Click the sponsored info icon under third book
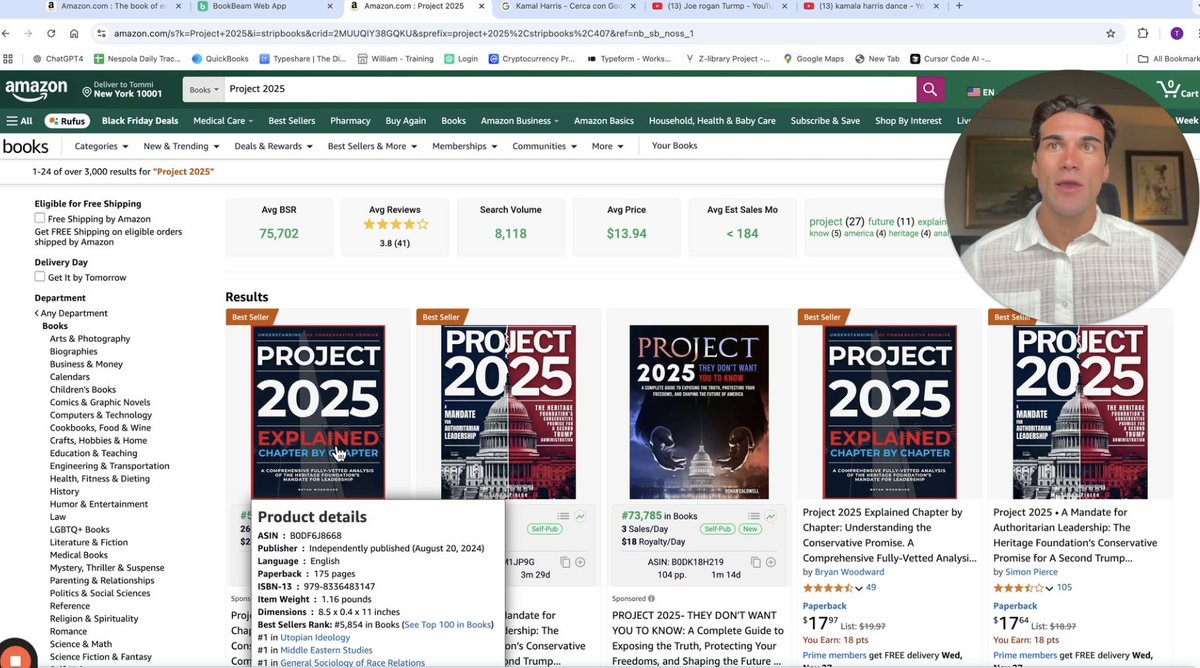Viewport: 1200px width, 668px height. pyautogui.click(x=651, y=599)
